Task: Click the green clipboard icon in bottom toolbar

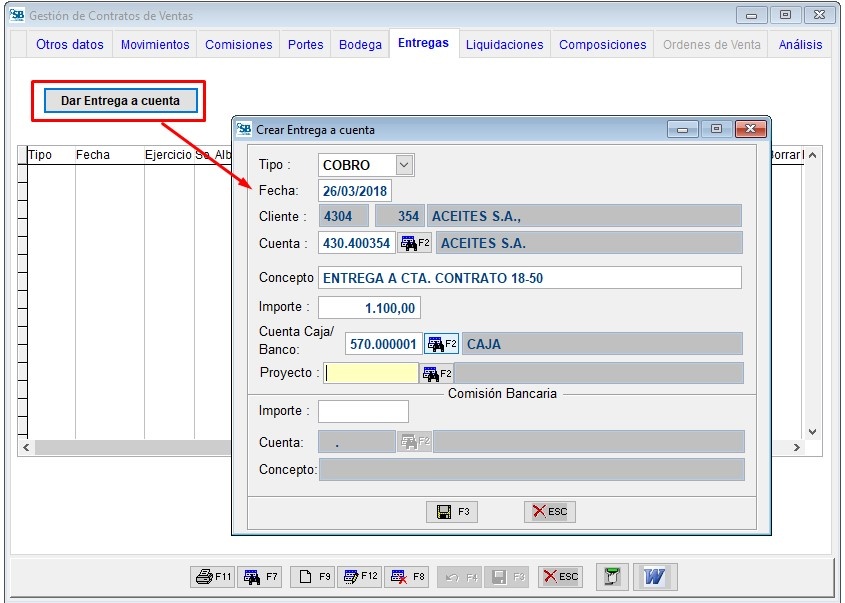Action: coord(611,576)
